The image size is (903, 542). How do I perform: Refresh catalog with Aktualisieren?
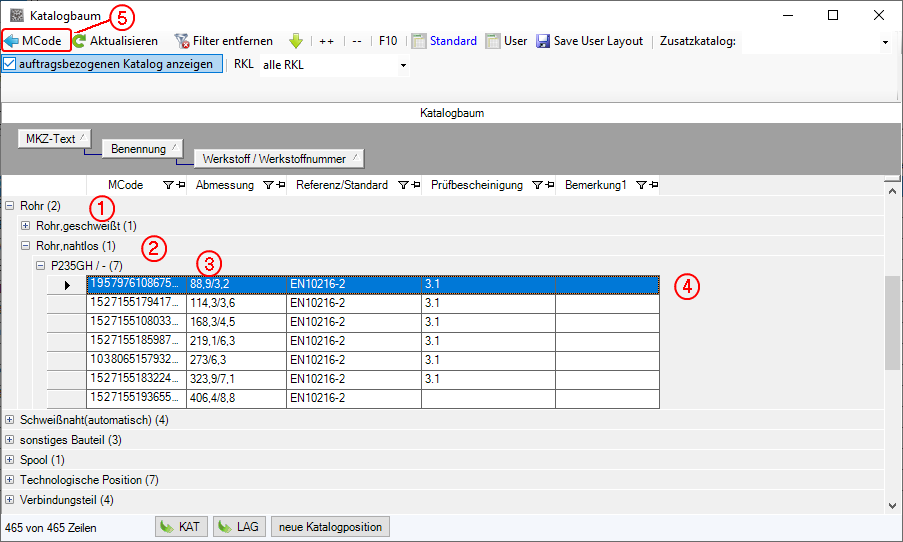point(116,41)
